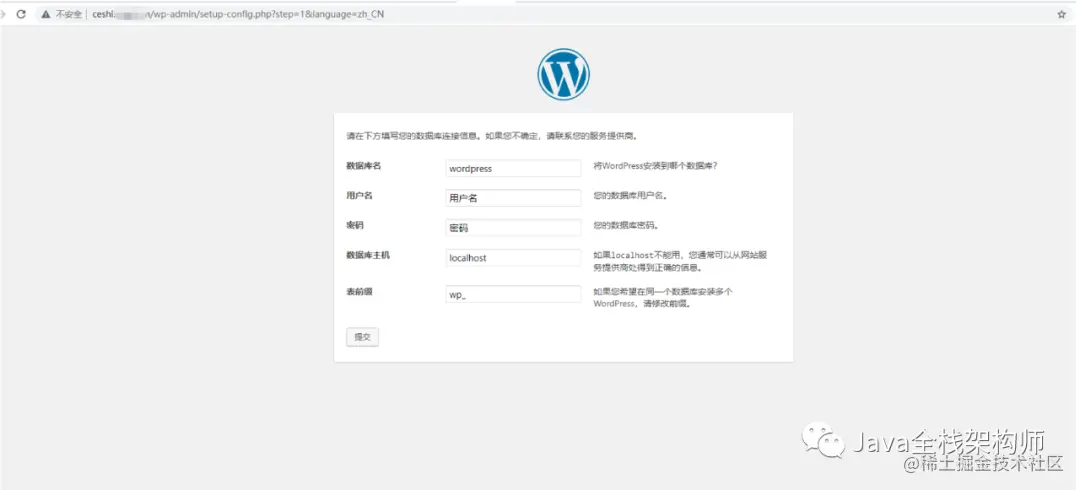Click the 数据库主机 label
The height and width of the screenshot is (490, 1080).
coord(368,255)
